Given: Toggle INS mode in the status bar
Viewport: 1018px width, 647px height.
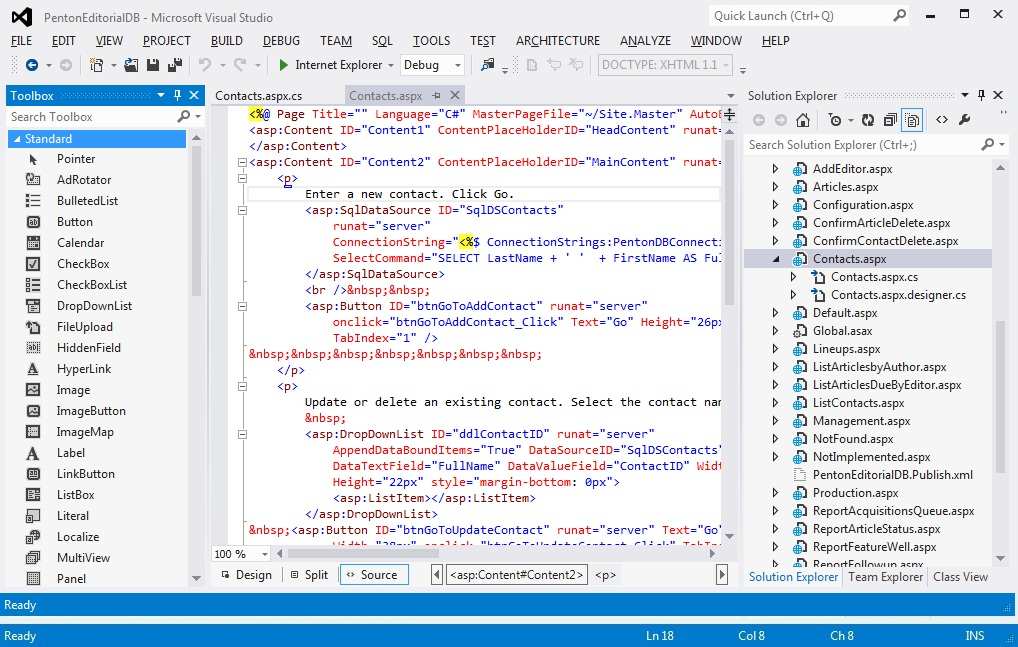Looking at the screenshot, I should pos(974,636).
